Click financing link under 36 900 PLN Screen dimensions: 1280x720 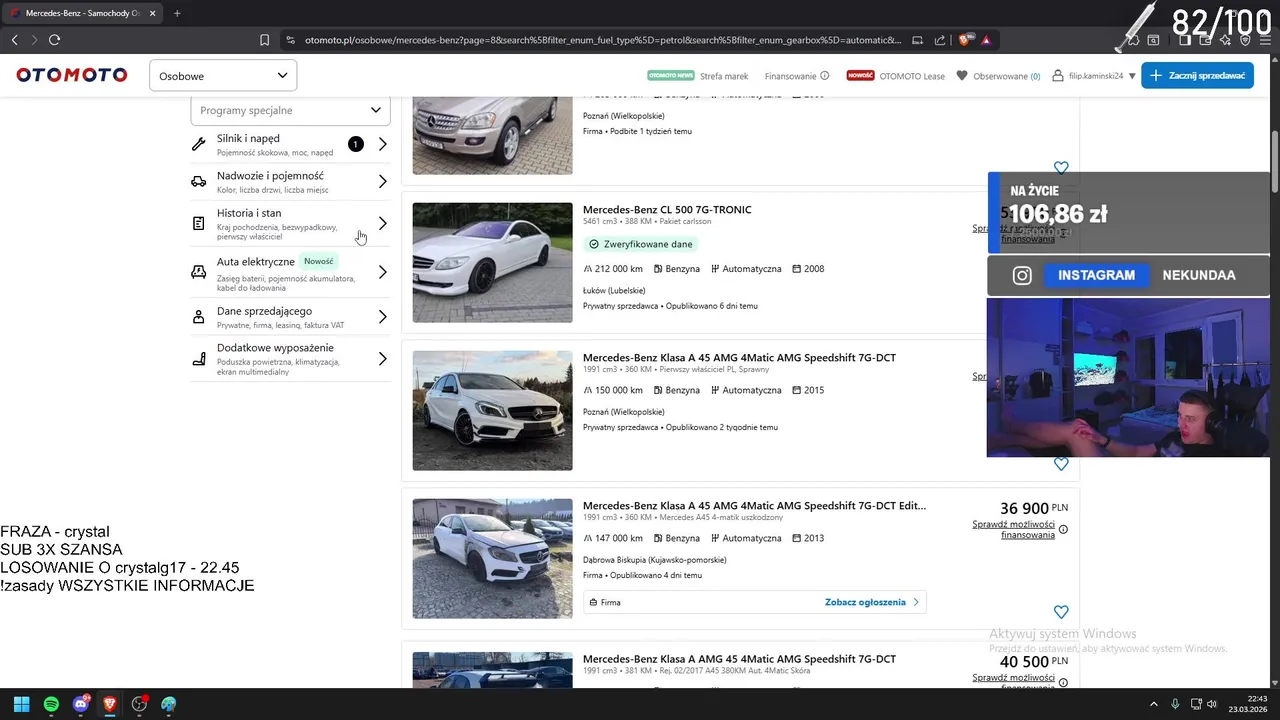tap(1013, 529)
